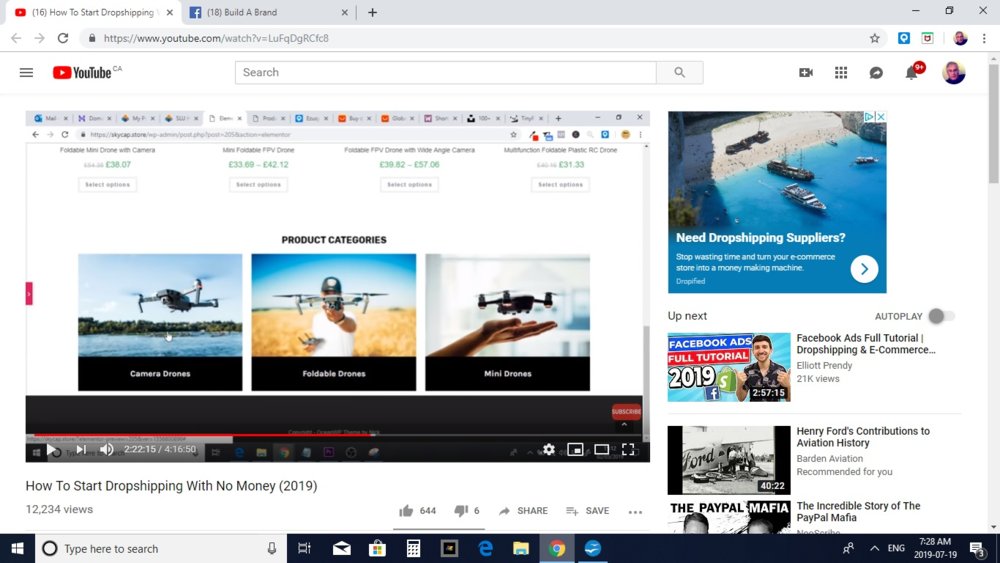Click the ENG language indicator
This screenshot has width=1000, height=563.
[x=896, y=548]
